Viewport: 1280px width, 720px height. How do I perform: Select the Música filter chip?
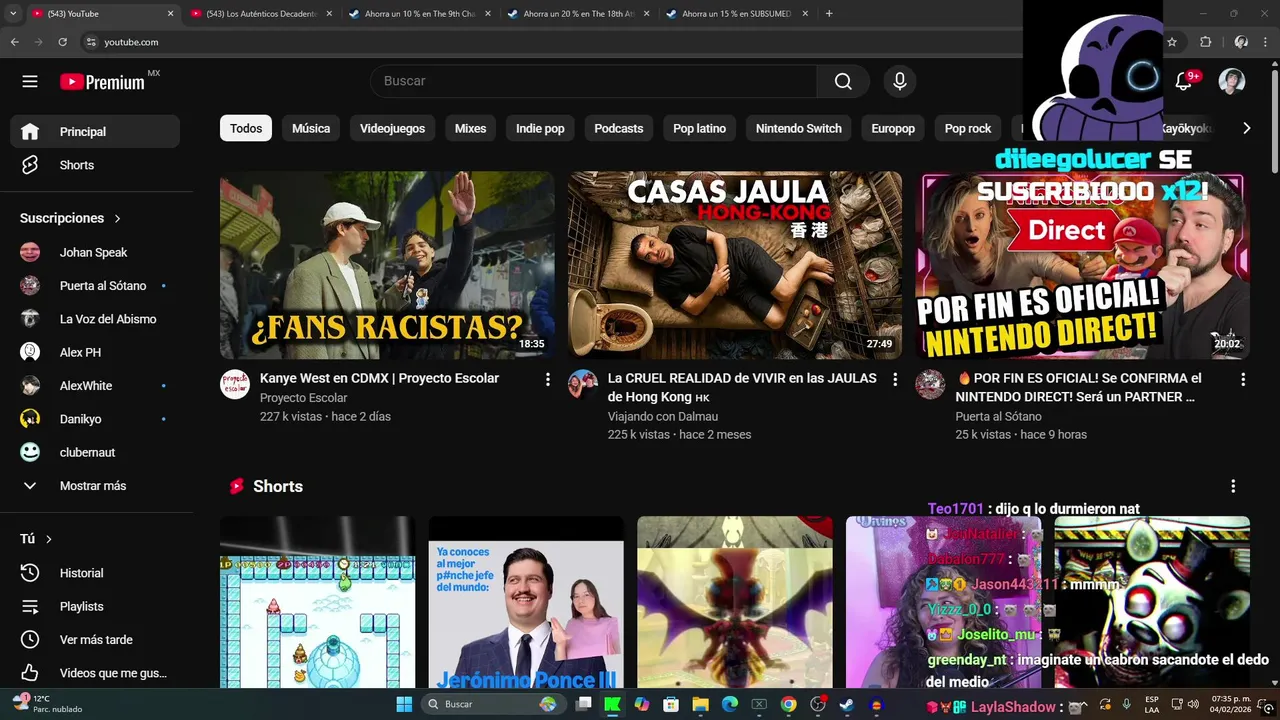(x=311, y=128)
